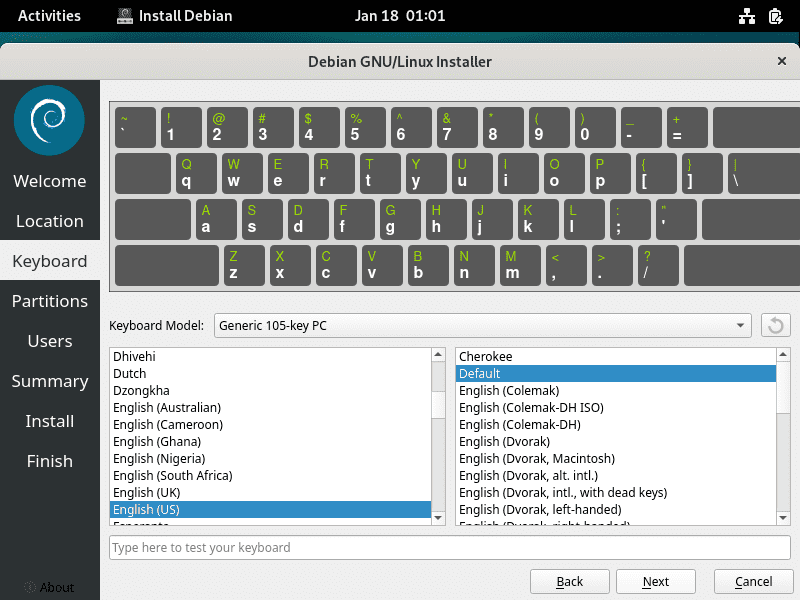
Task: Open the Keyboard Model dropdown
Action: coord(483,326)
